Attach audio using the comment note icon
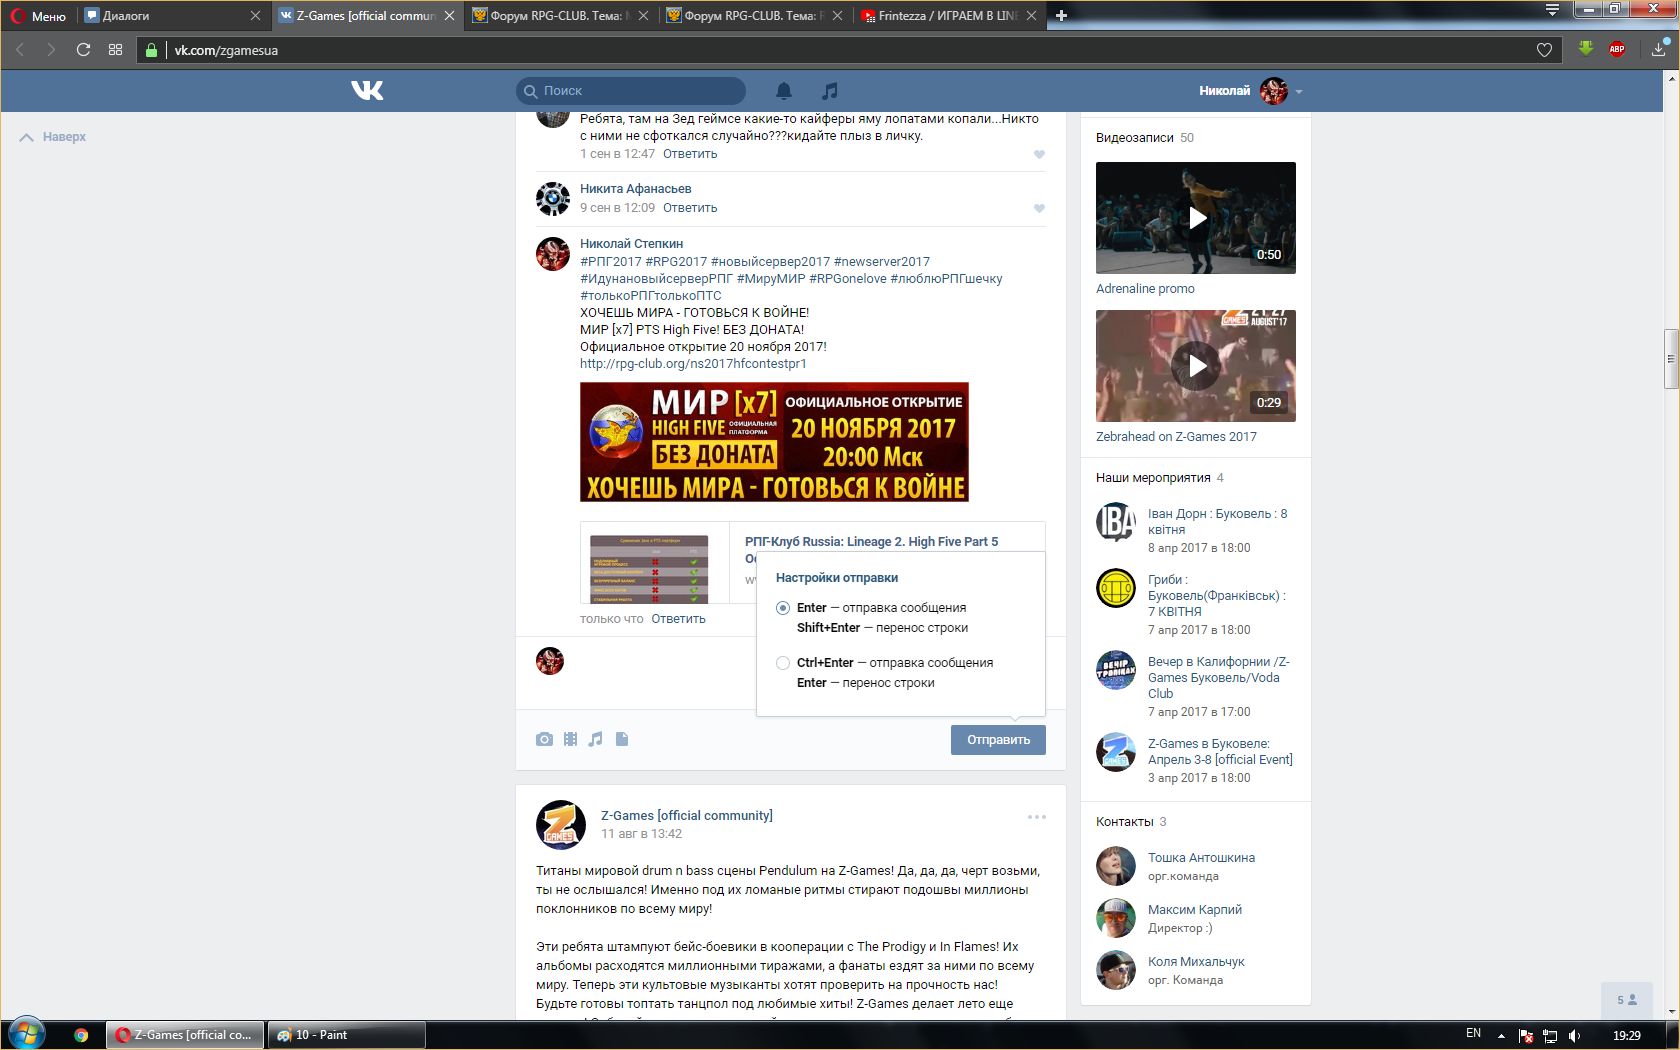 point(596,739)
